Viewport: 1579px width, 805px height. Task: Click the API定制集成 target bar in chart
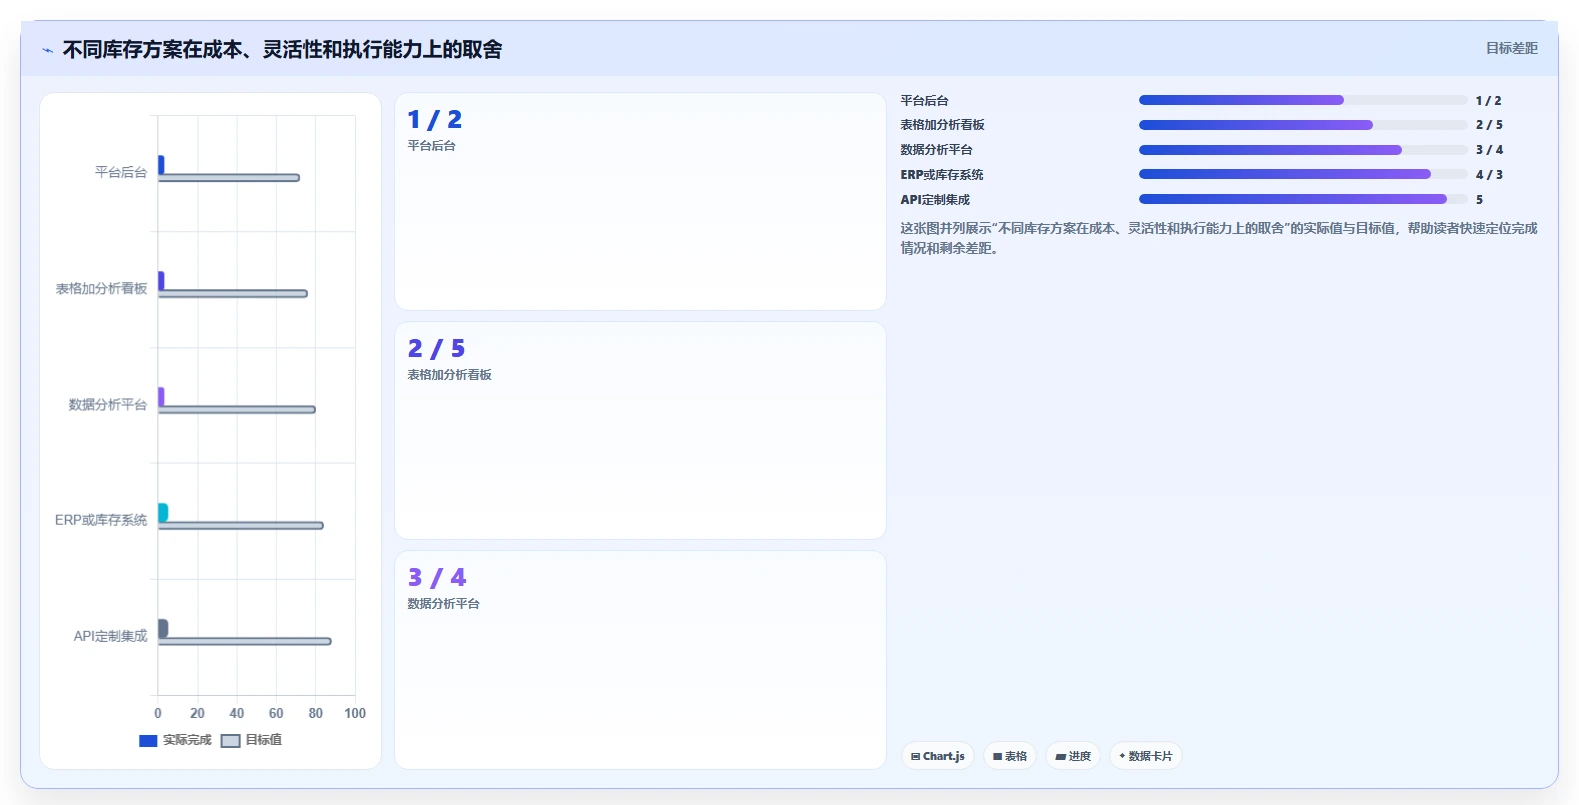245,641
